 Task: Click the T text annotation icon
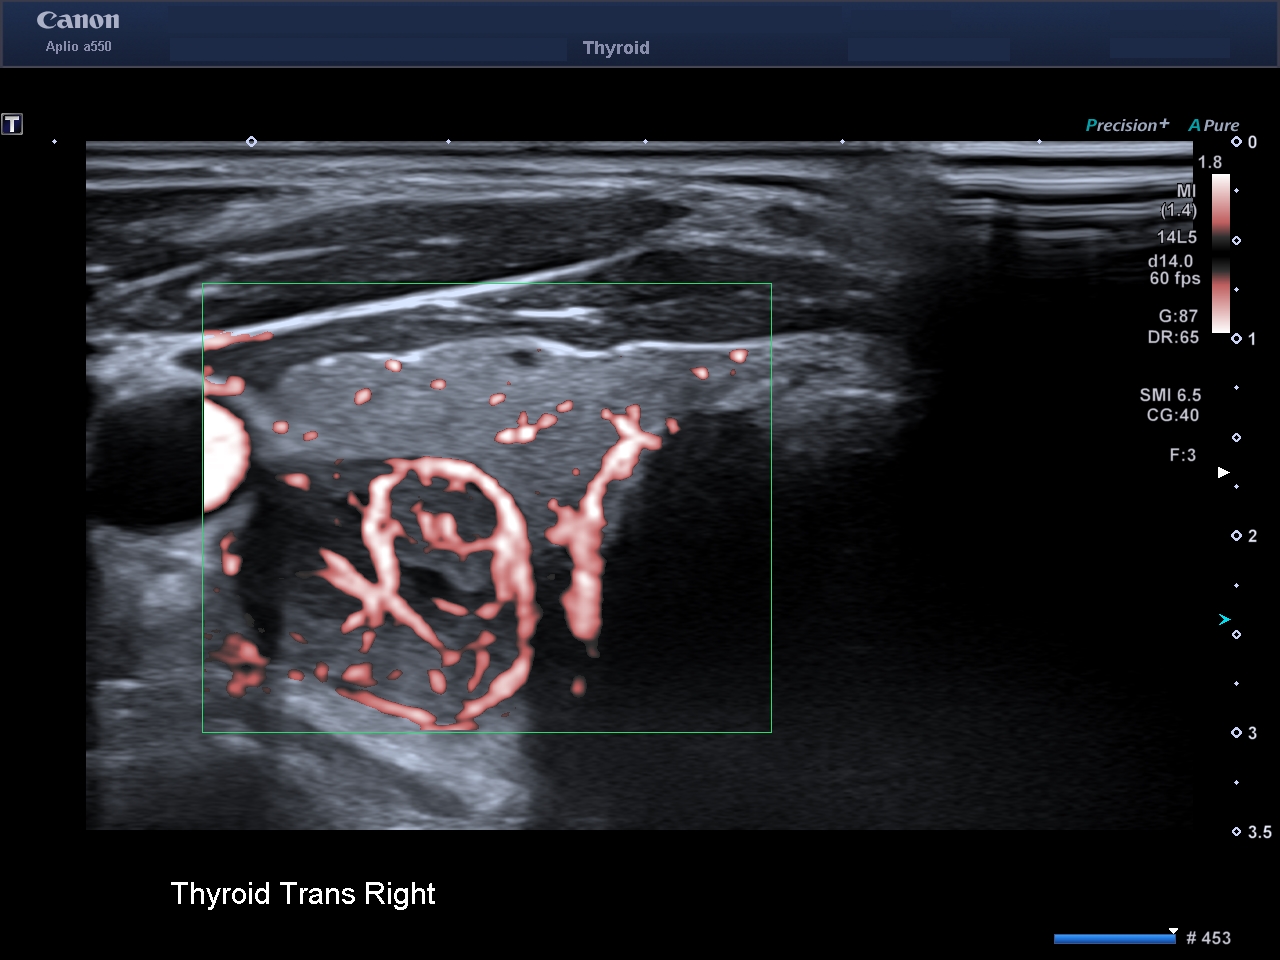[x=12, y=124]
